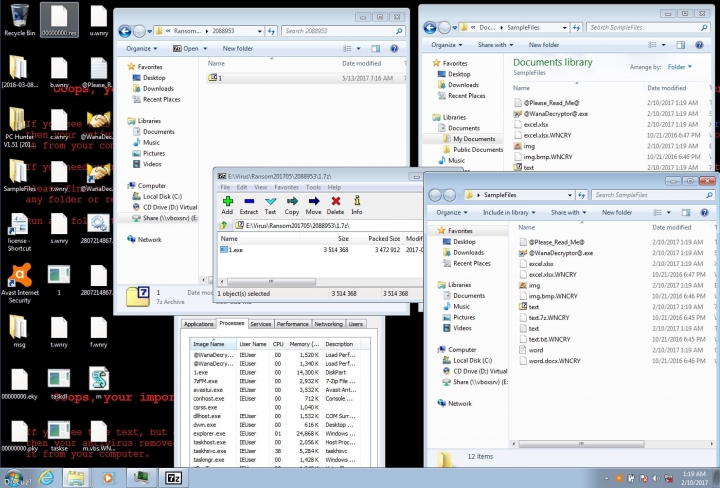Open address bar history dropdown in front SampleFiles
Screen dimensions: 720x488
coord(570,195)
